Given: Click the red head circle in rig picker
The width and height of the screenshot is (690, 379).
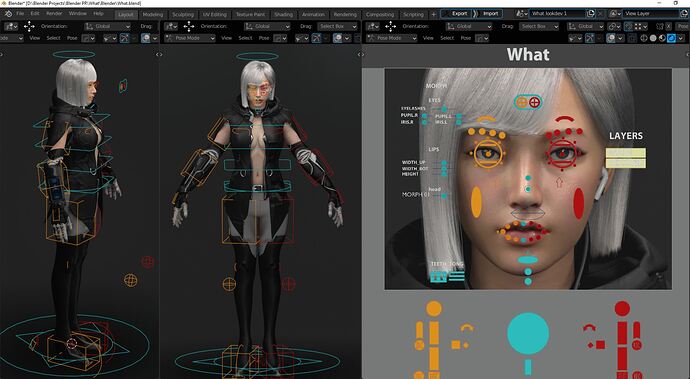Looking at the screenshot, I should click(622, 309).
